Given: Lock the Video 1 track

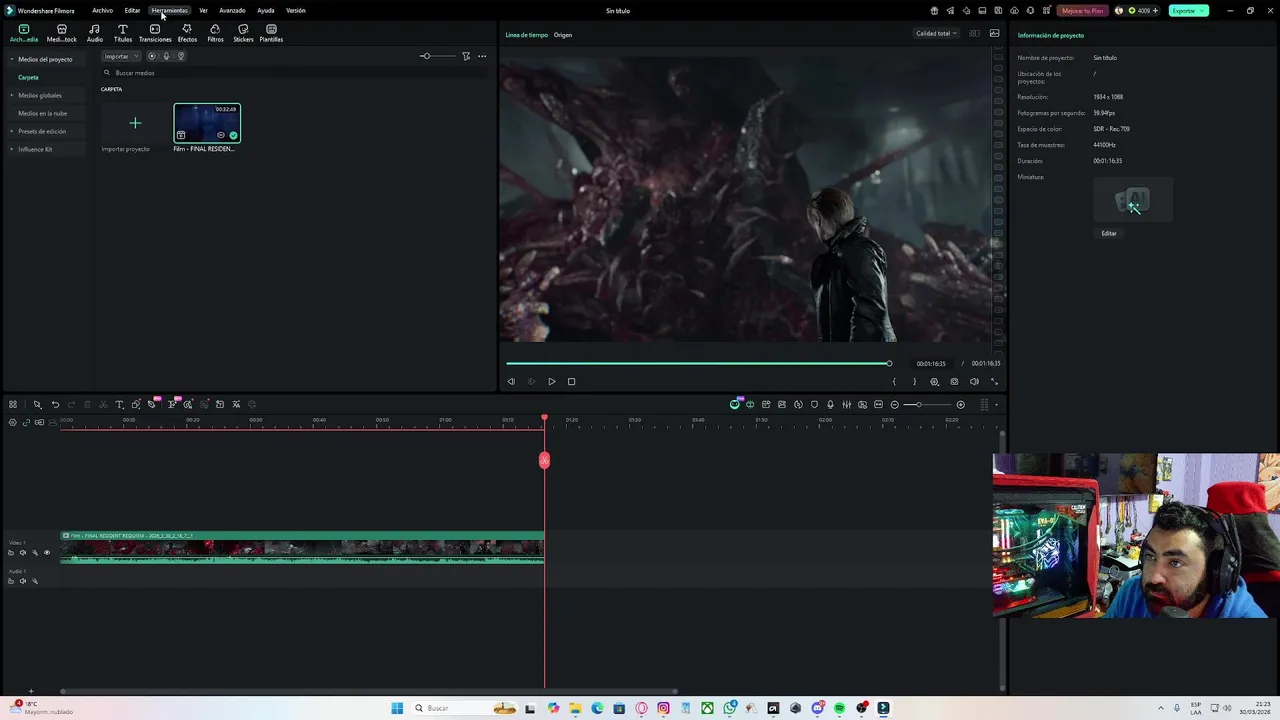Looking at the screenshot, I should [x=11, y=552].
